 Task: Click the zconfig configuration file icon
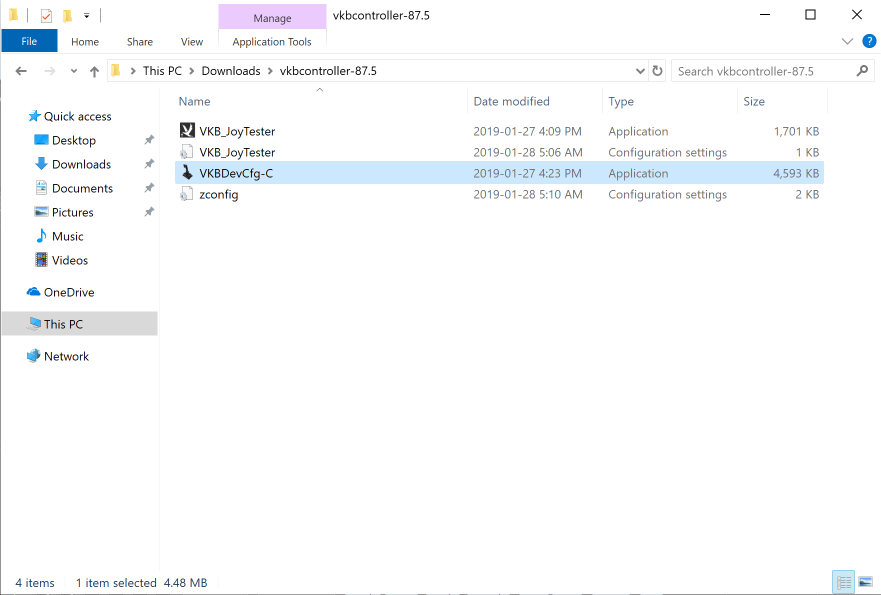coord(186,194)
